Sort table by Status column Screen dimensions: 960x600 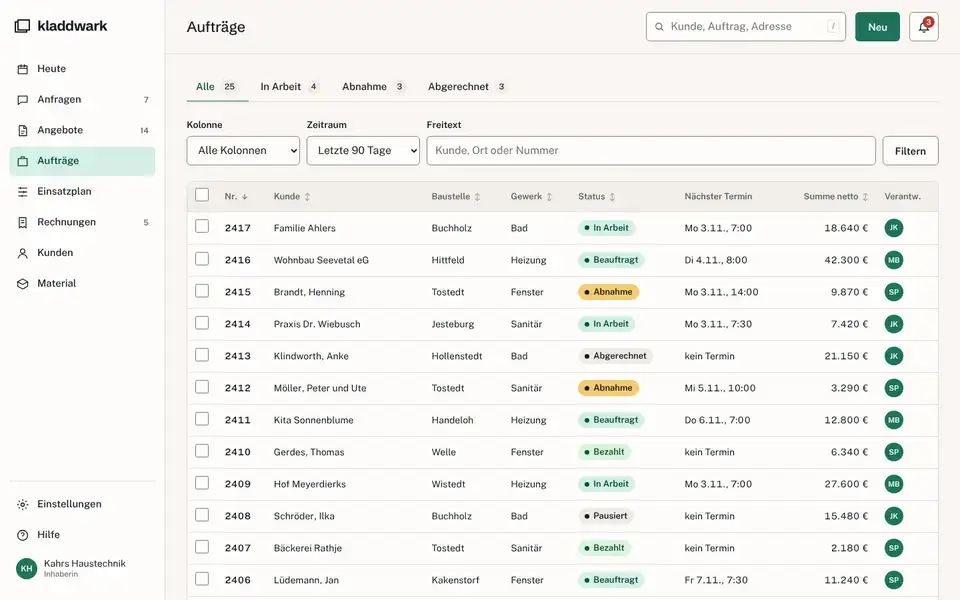pos(596,197)
